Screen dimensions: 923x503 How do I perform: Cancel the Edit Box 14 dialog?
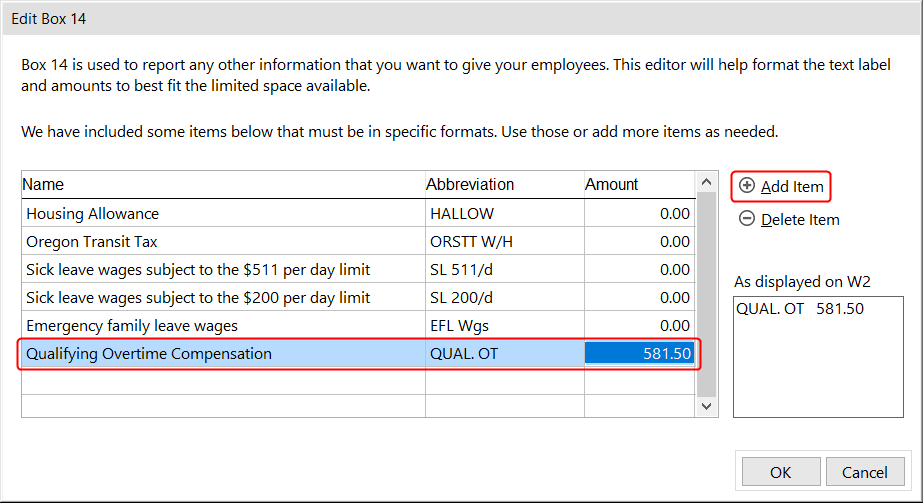[x=864, y=472]
